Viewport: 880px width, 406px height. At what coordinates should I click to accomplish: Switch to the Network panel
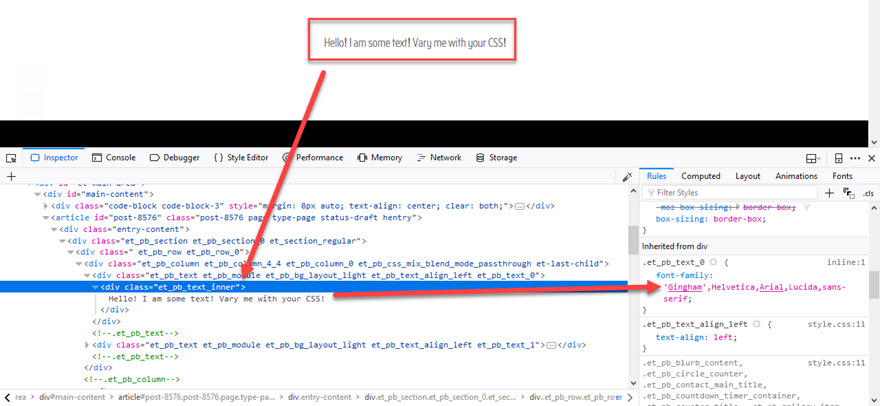tap(439, 158)
